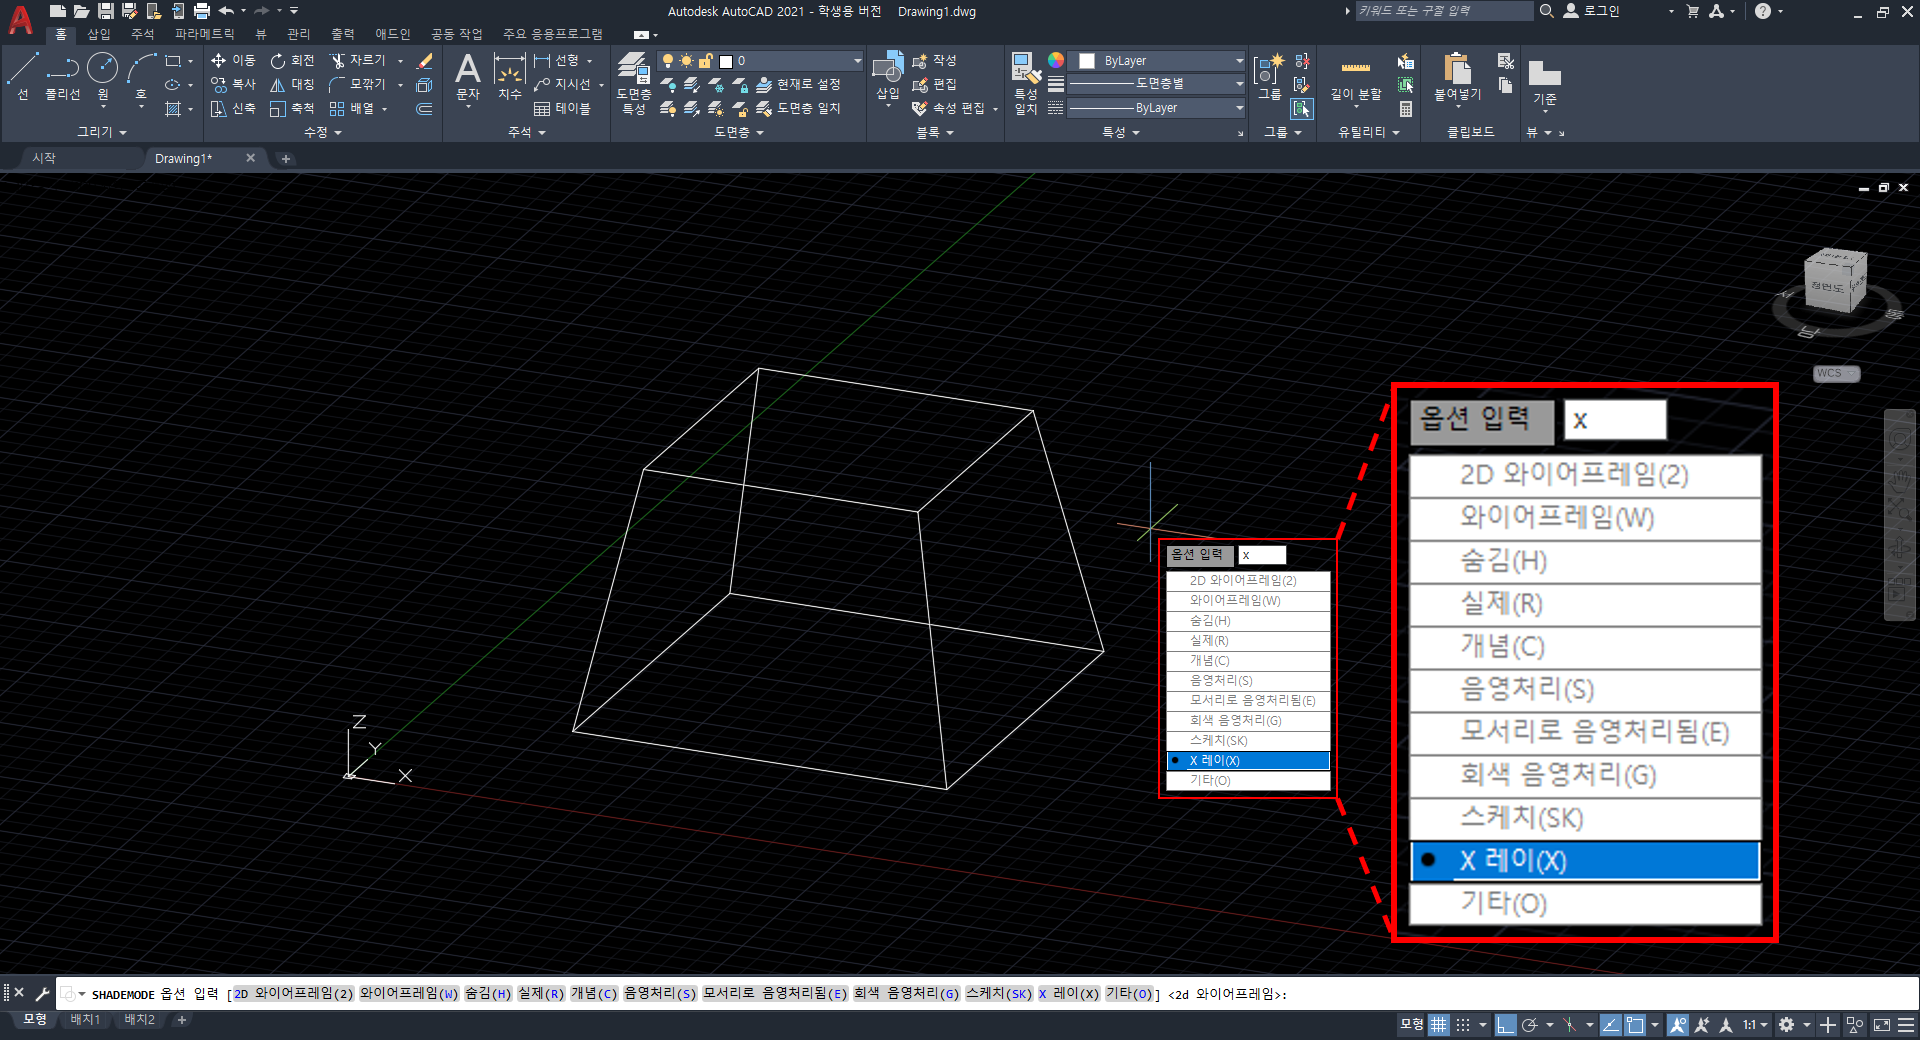Activate the Stretch (신축) tool
Viewport: 1920px width, 1040px height.
(x=233, y=108)
